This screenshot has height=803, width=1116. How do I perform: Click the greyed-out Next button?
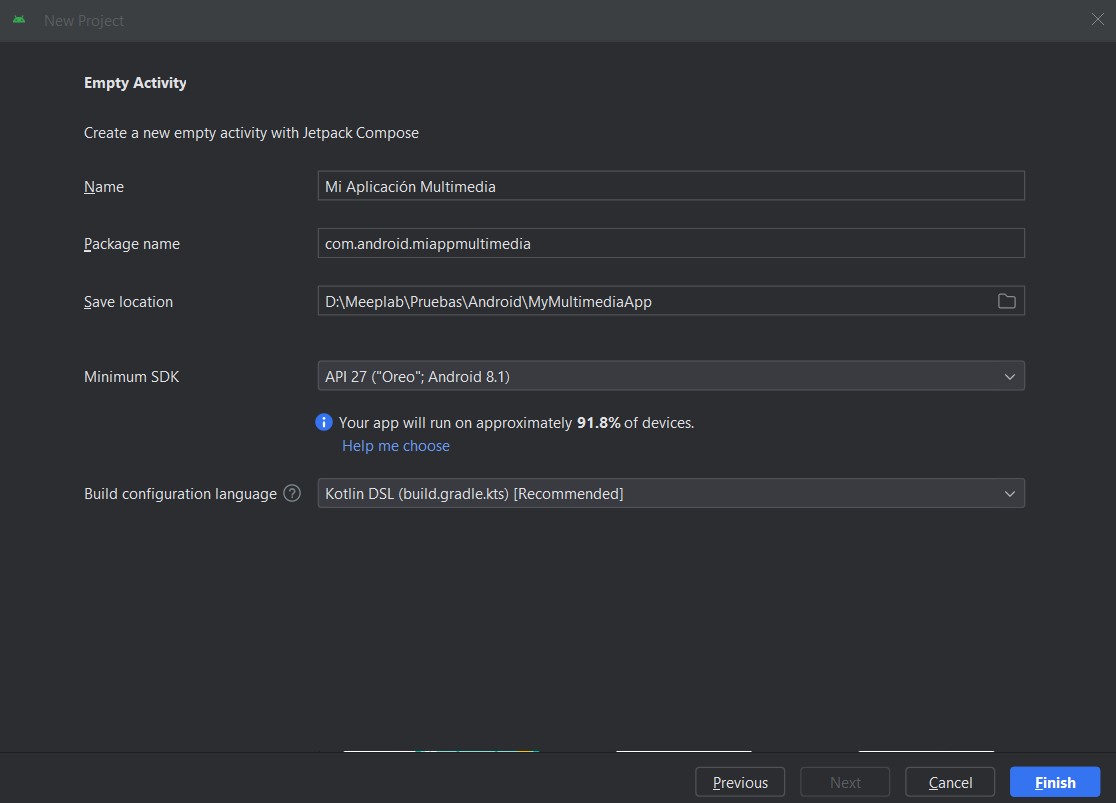pyautogui.click(x=845, y=782)
